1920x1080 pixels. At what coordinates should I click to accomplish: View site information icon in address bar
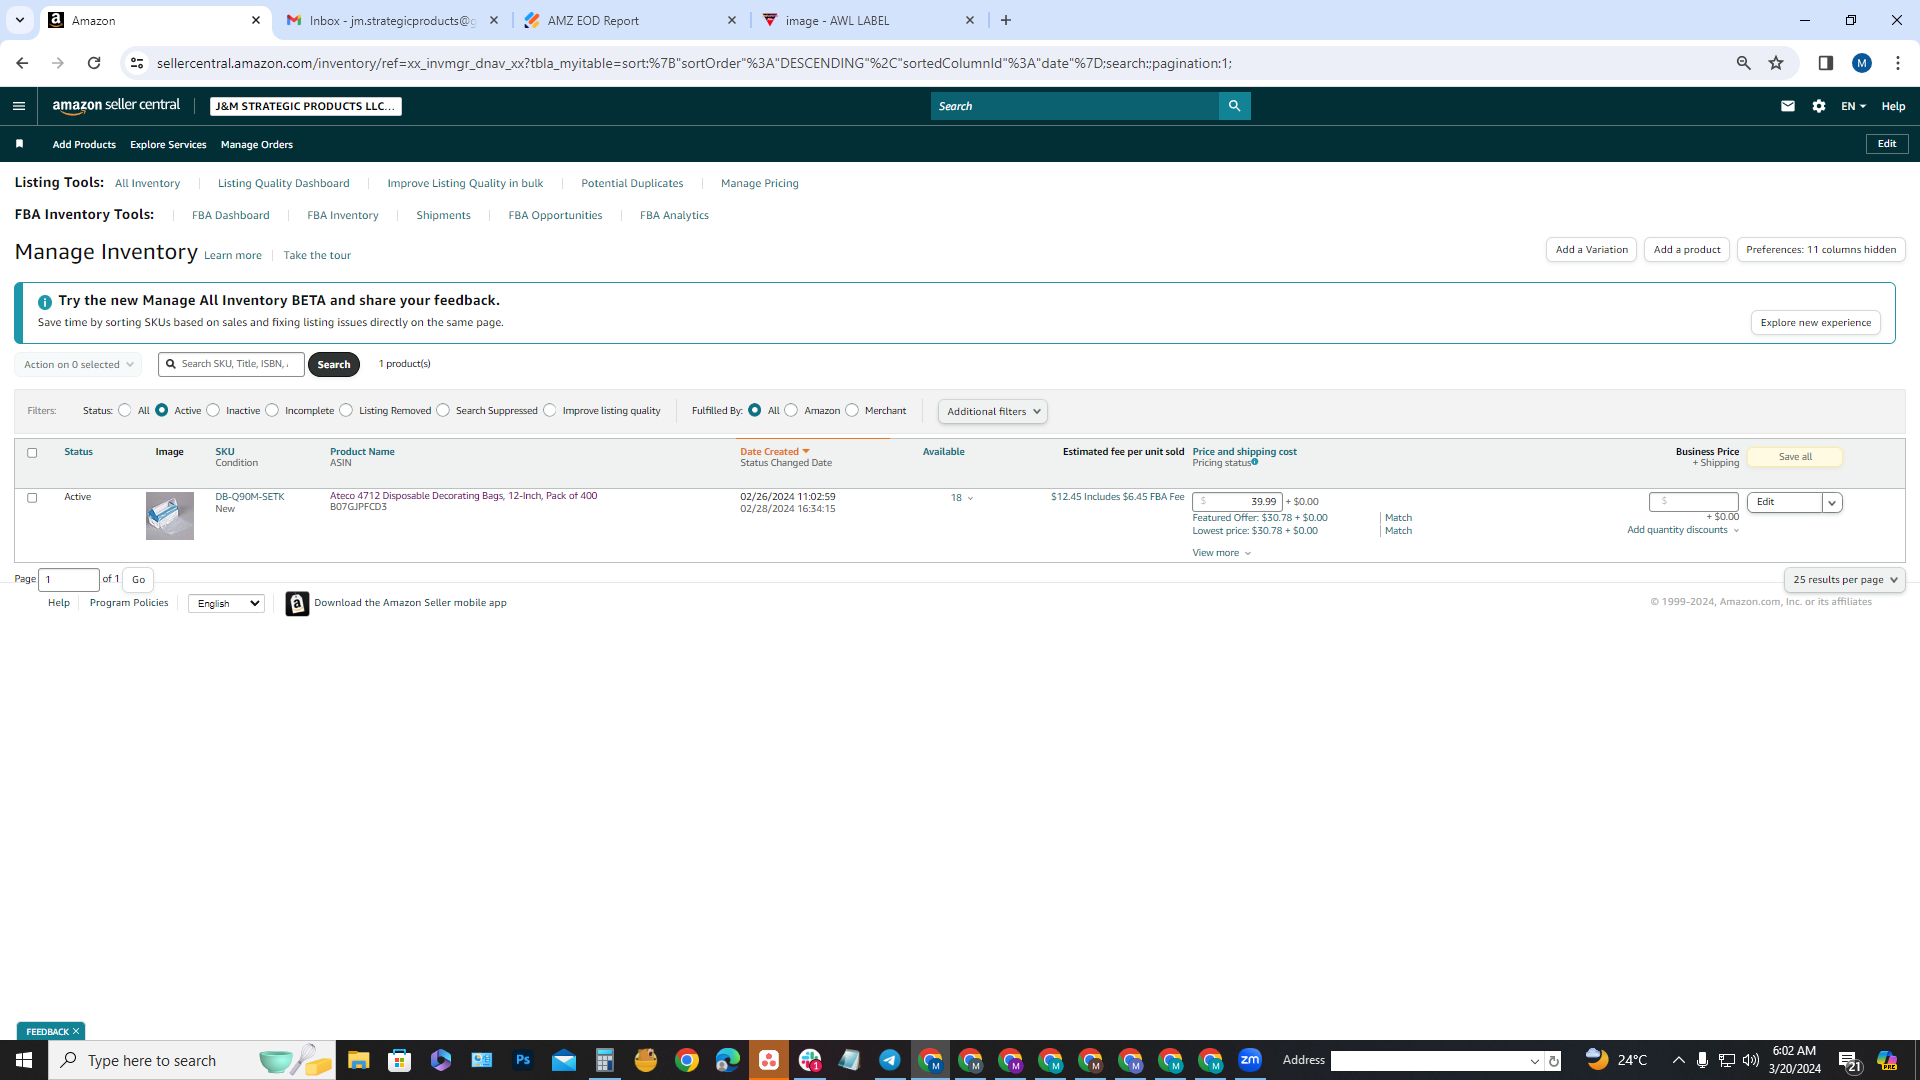click(x=137, y=63)
